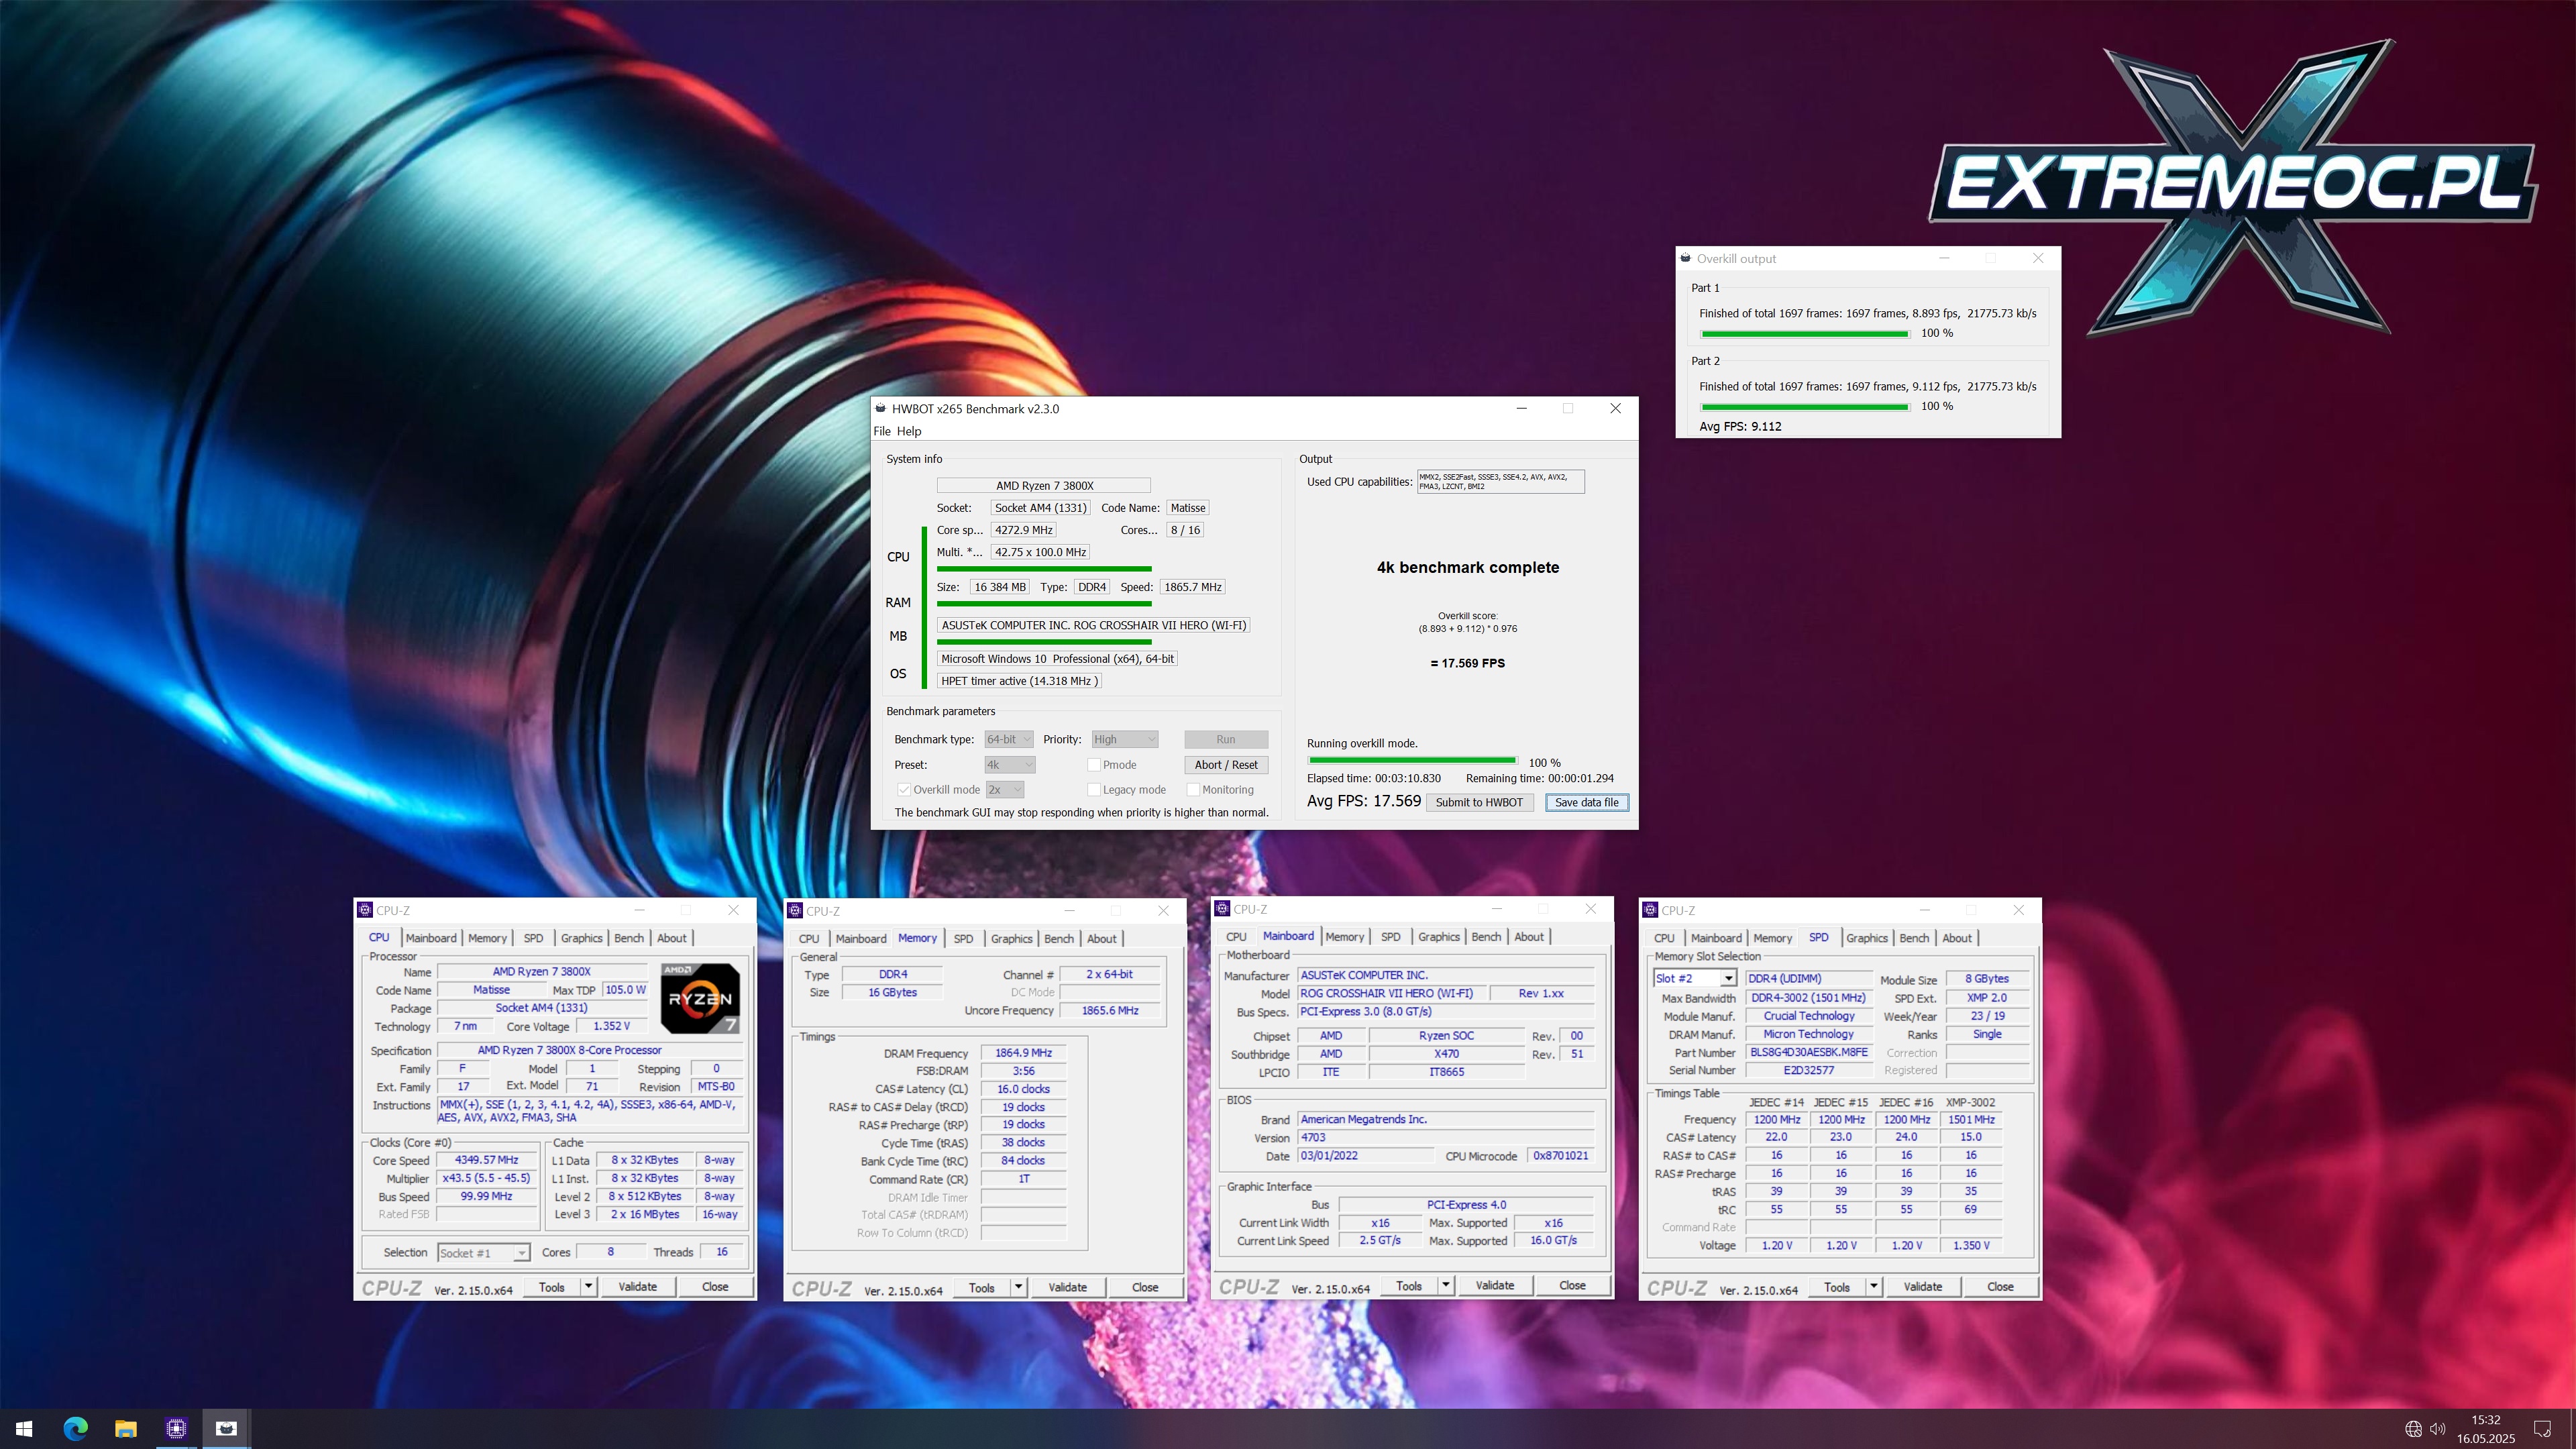Open the Priority High dropdown
This screenshot has height=1449, width=2576.
[x=1125, y=739]
